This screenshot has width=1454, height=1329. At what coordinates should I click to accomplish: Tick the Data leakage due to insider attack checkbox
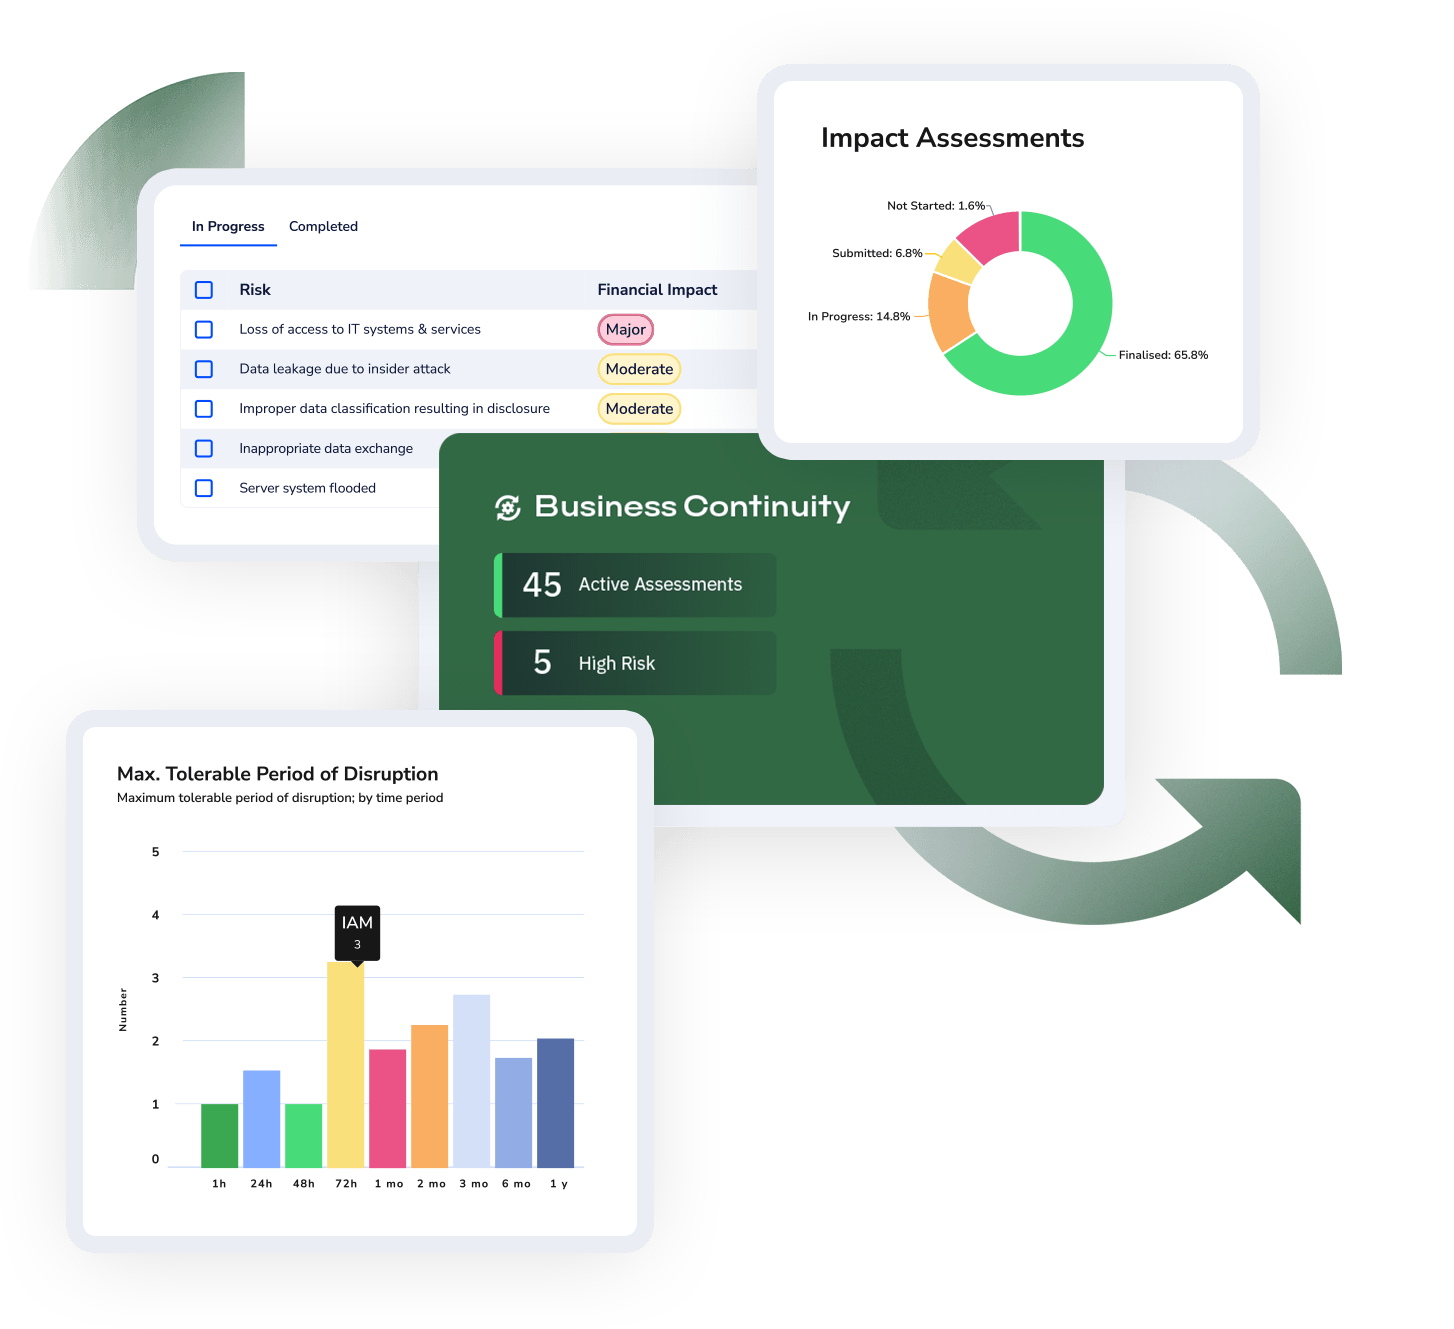204,369
